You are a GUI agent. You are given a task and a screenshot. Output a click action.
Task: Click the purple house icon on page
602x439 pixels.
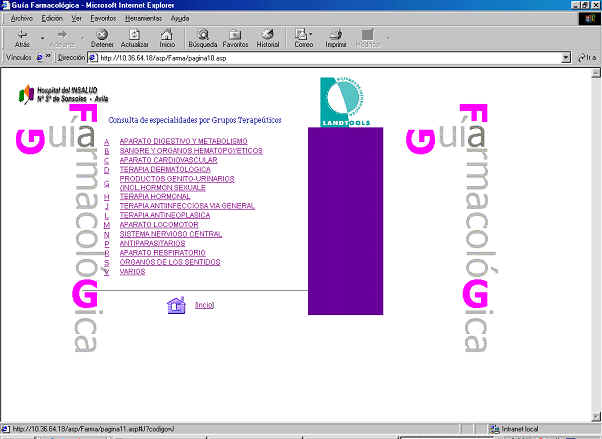(176, 305)
